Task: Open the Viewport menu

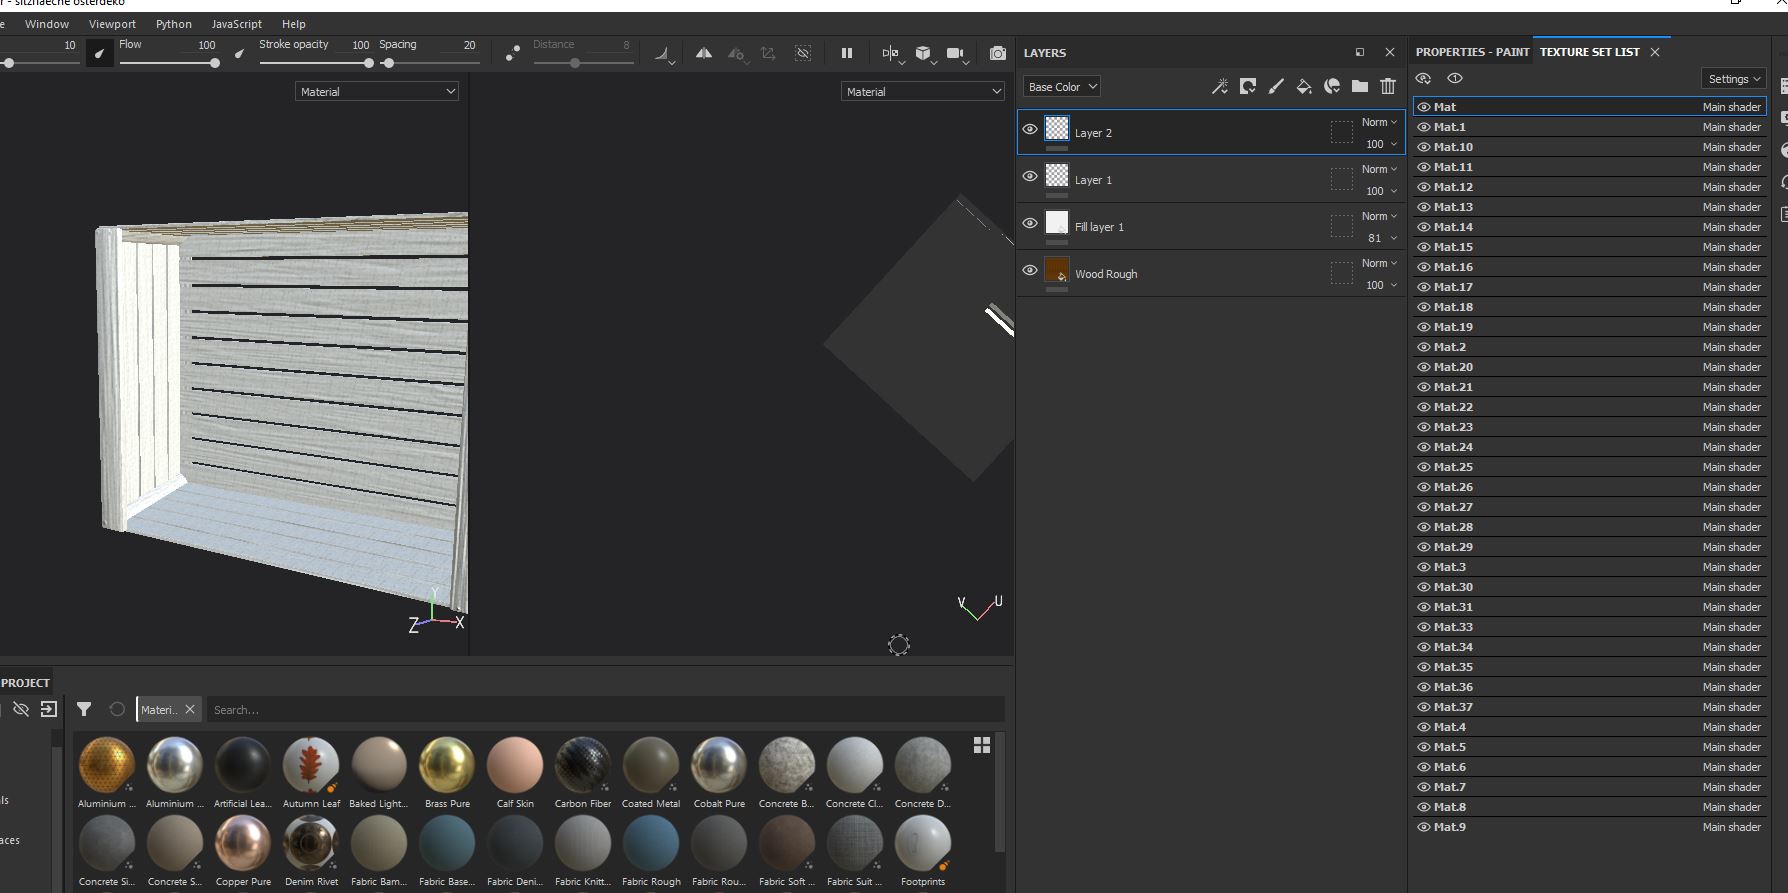Action: [112, 24]
